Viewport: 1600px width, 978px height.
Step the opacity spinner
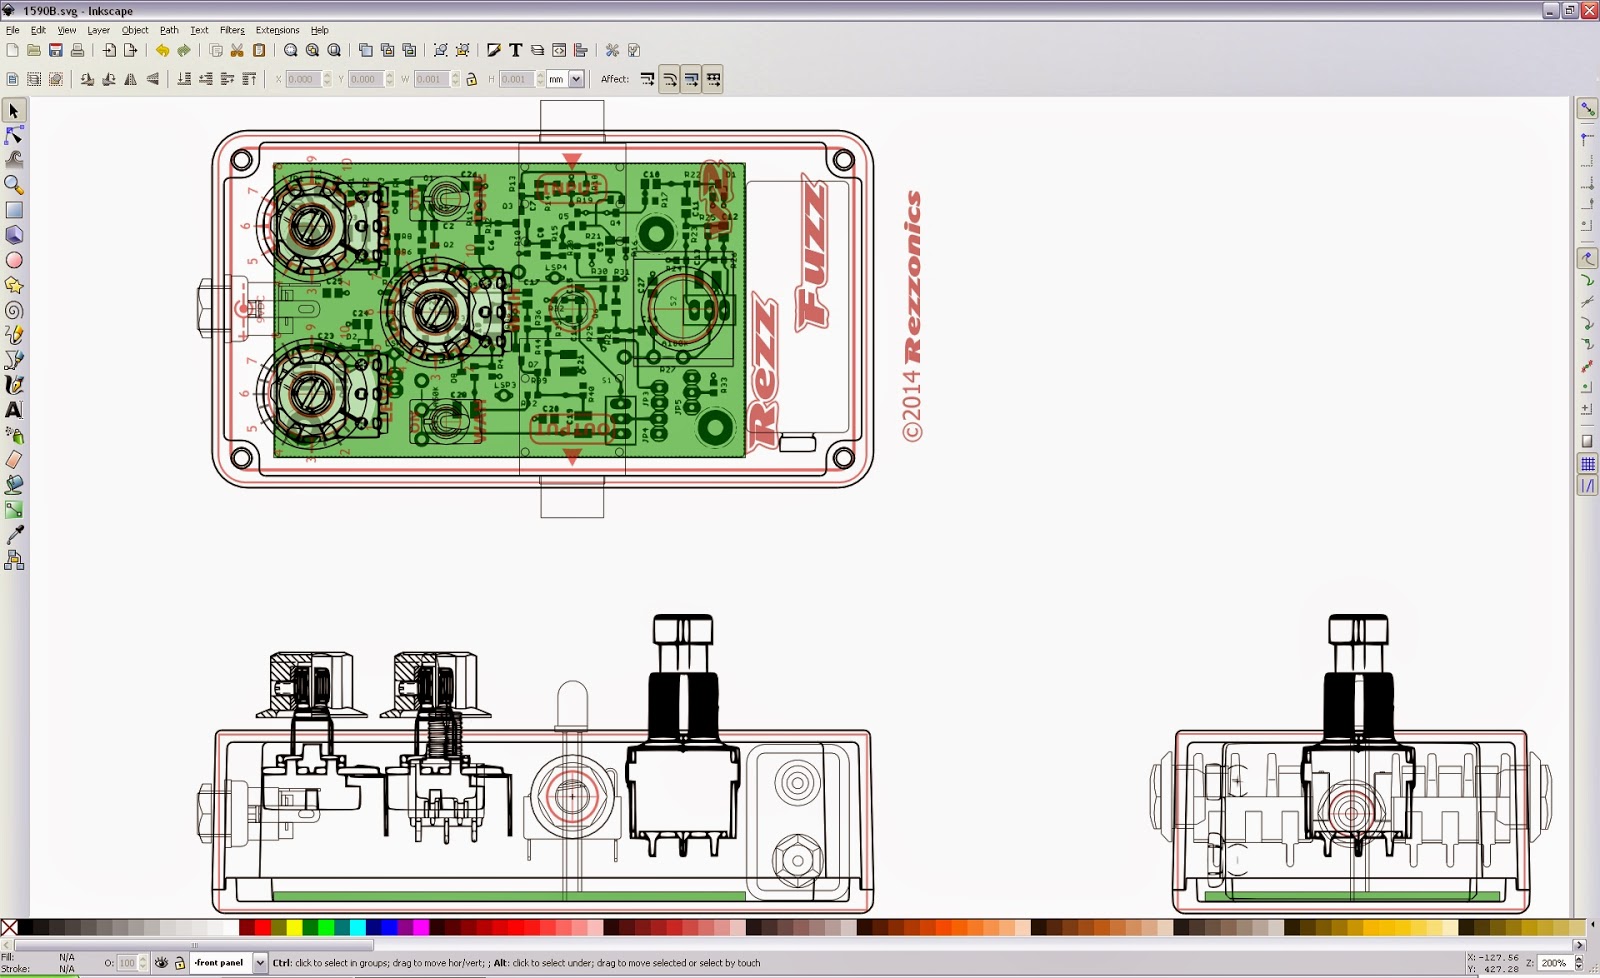pyautogui.click(x=143, y=963)
